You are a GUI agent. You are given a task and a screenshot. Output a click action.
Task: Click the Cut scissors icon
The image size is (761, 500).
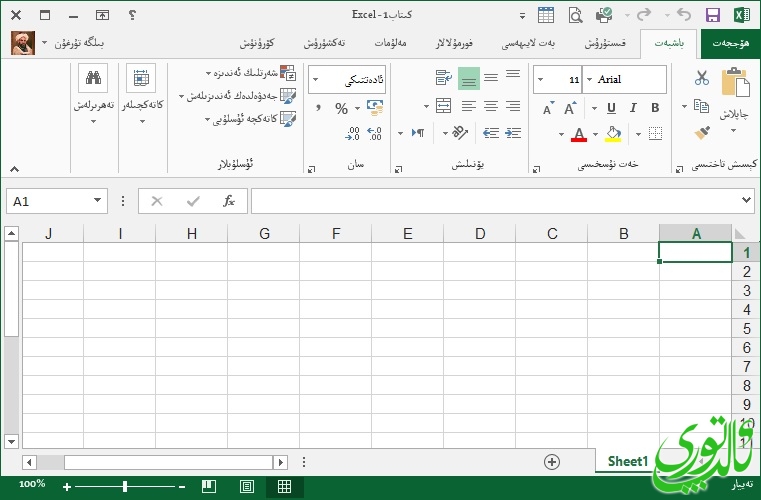(701, 77)
